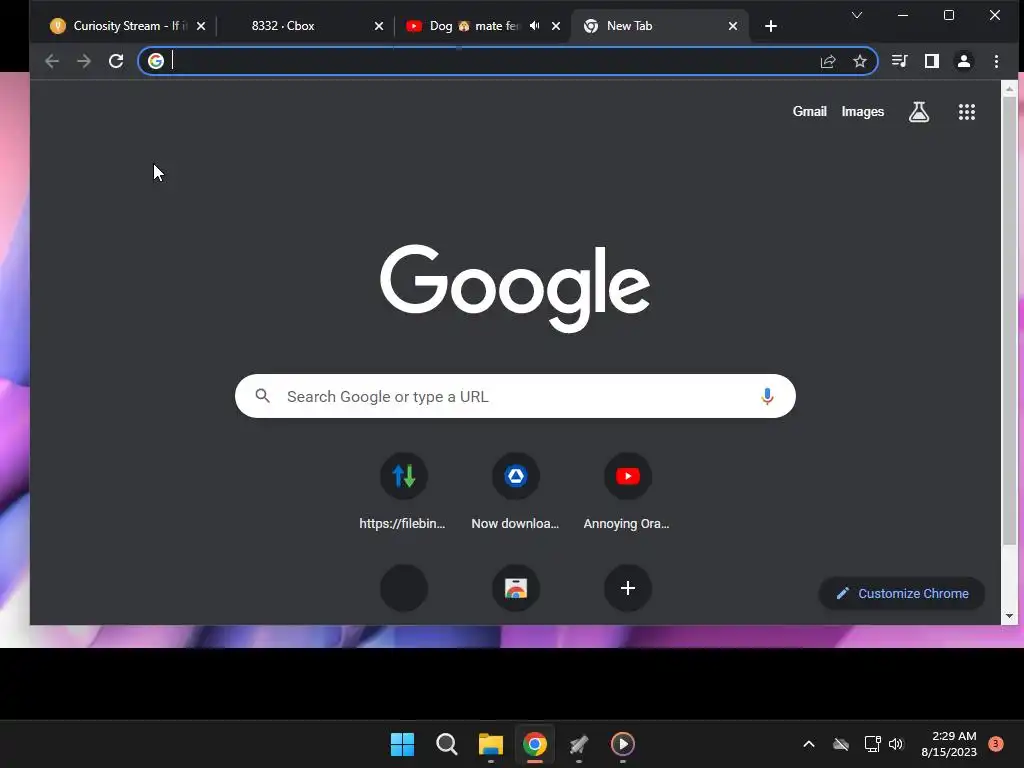Open the rocket app on taskbar
The image size is (1024, 768).
coord(579,744)
